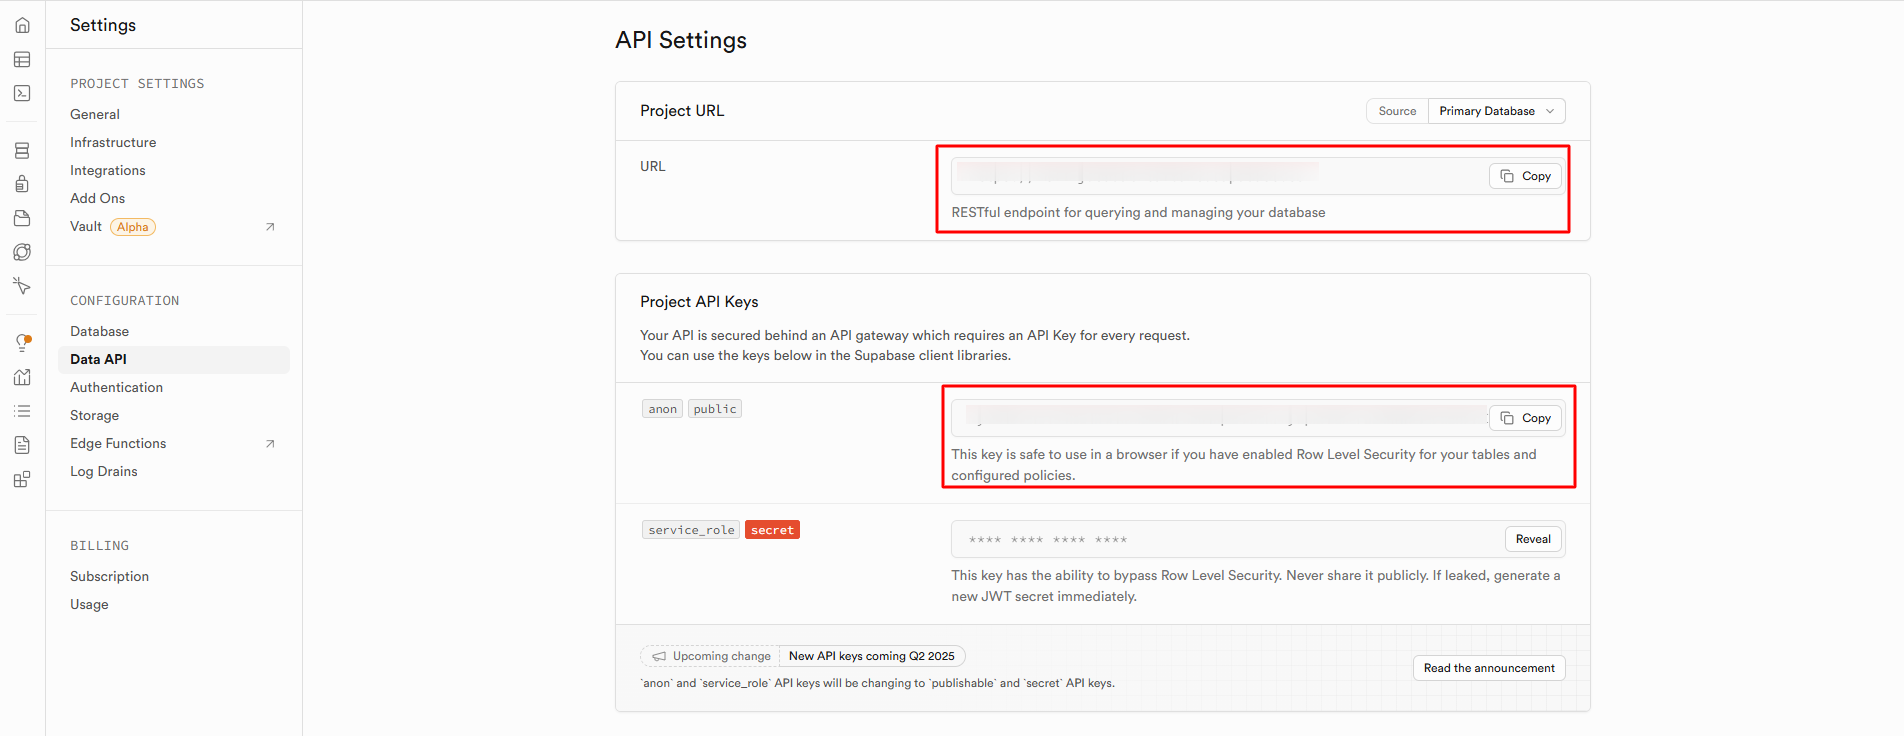Go to Infrastructure project settings
The image size is (1904, 736).
[113, 142]
